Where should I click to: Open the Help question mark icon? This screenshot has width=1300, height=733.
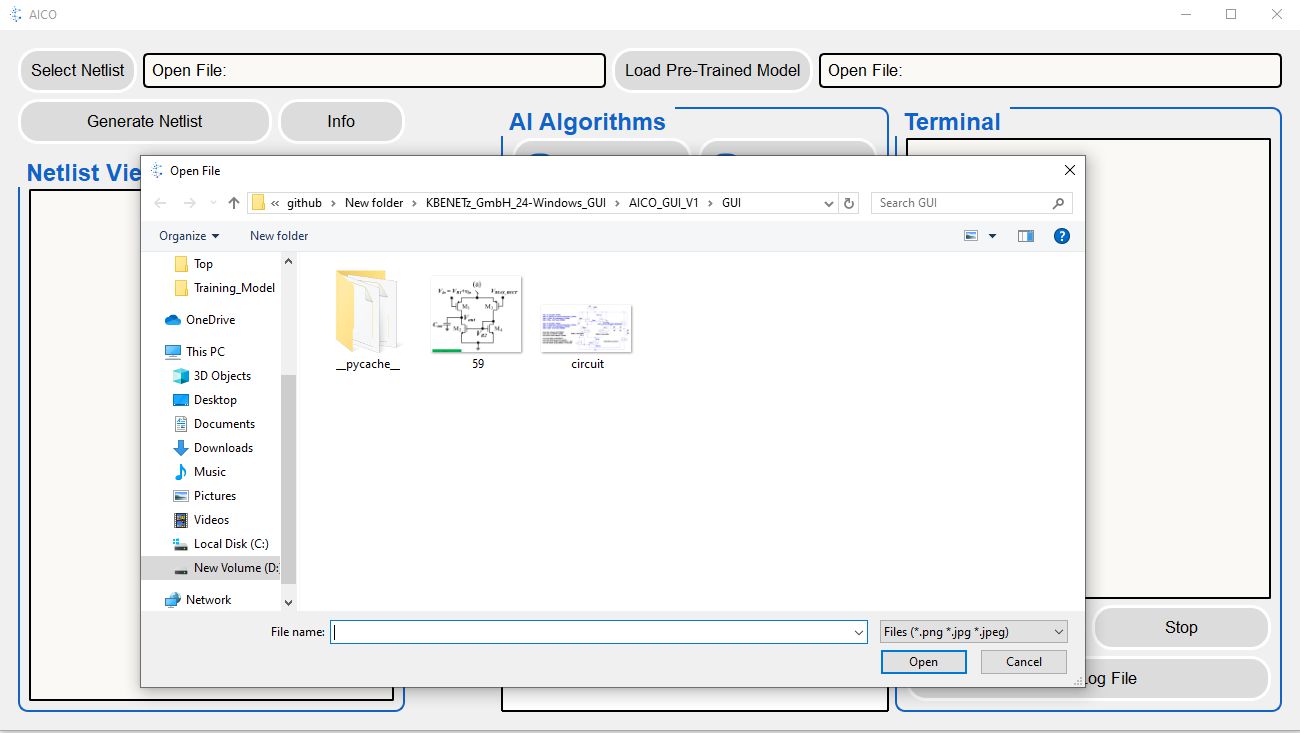(x=1062, y=236)
